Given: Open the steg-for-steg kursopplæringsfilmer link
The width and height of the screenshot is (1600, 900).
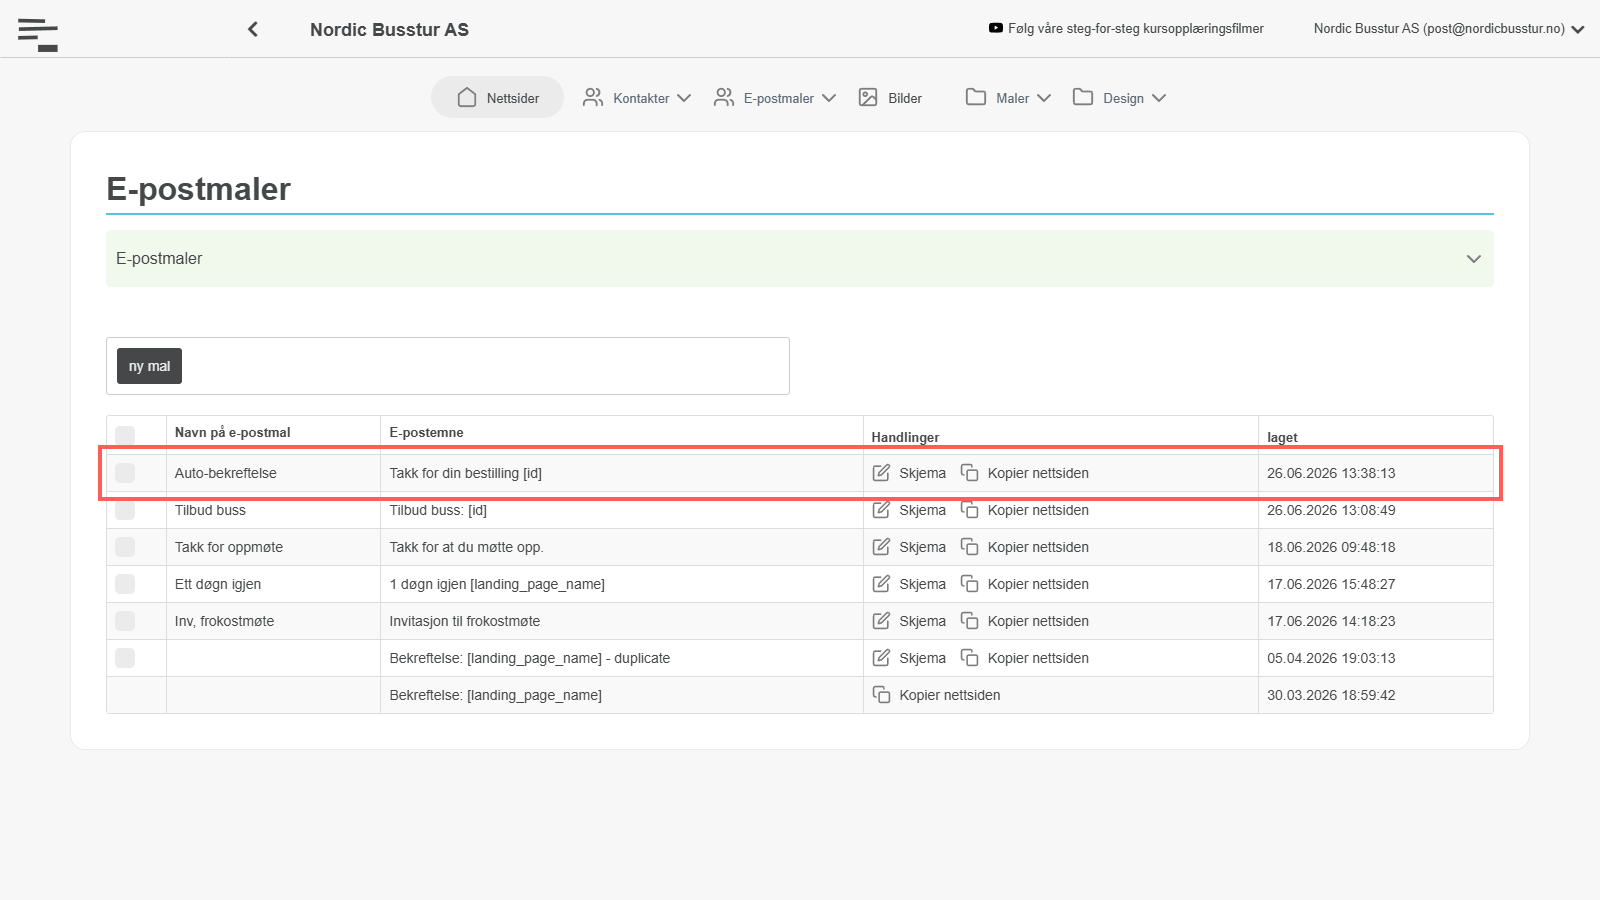Looking at the screenshot, I should pos(1136,29).
